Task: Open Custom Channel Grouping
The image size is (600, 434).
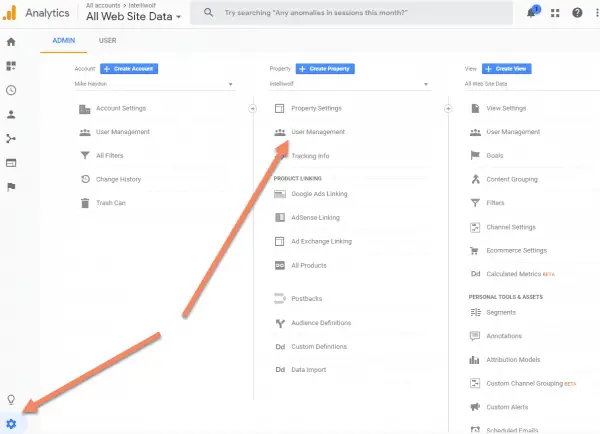Action: coord(525,383)
